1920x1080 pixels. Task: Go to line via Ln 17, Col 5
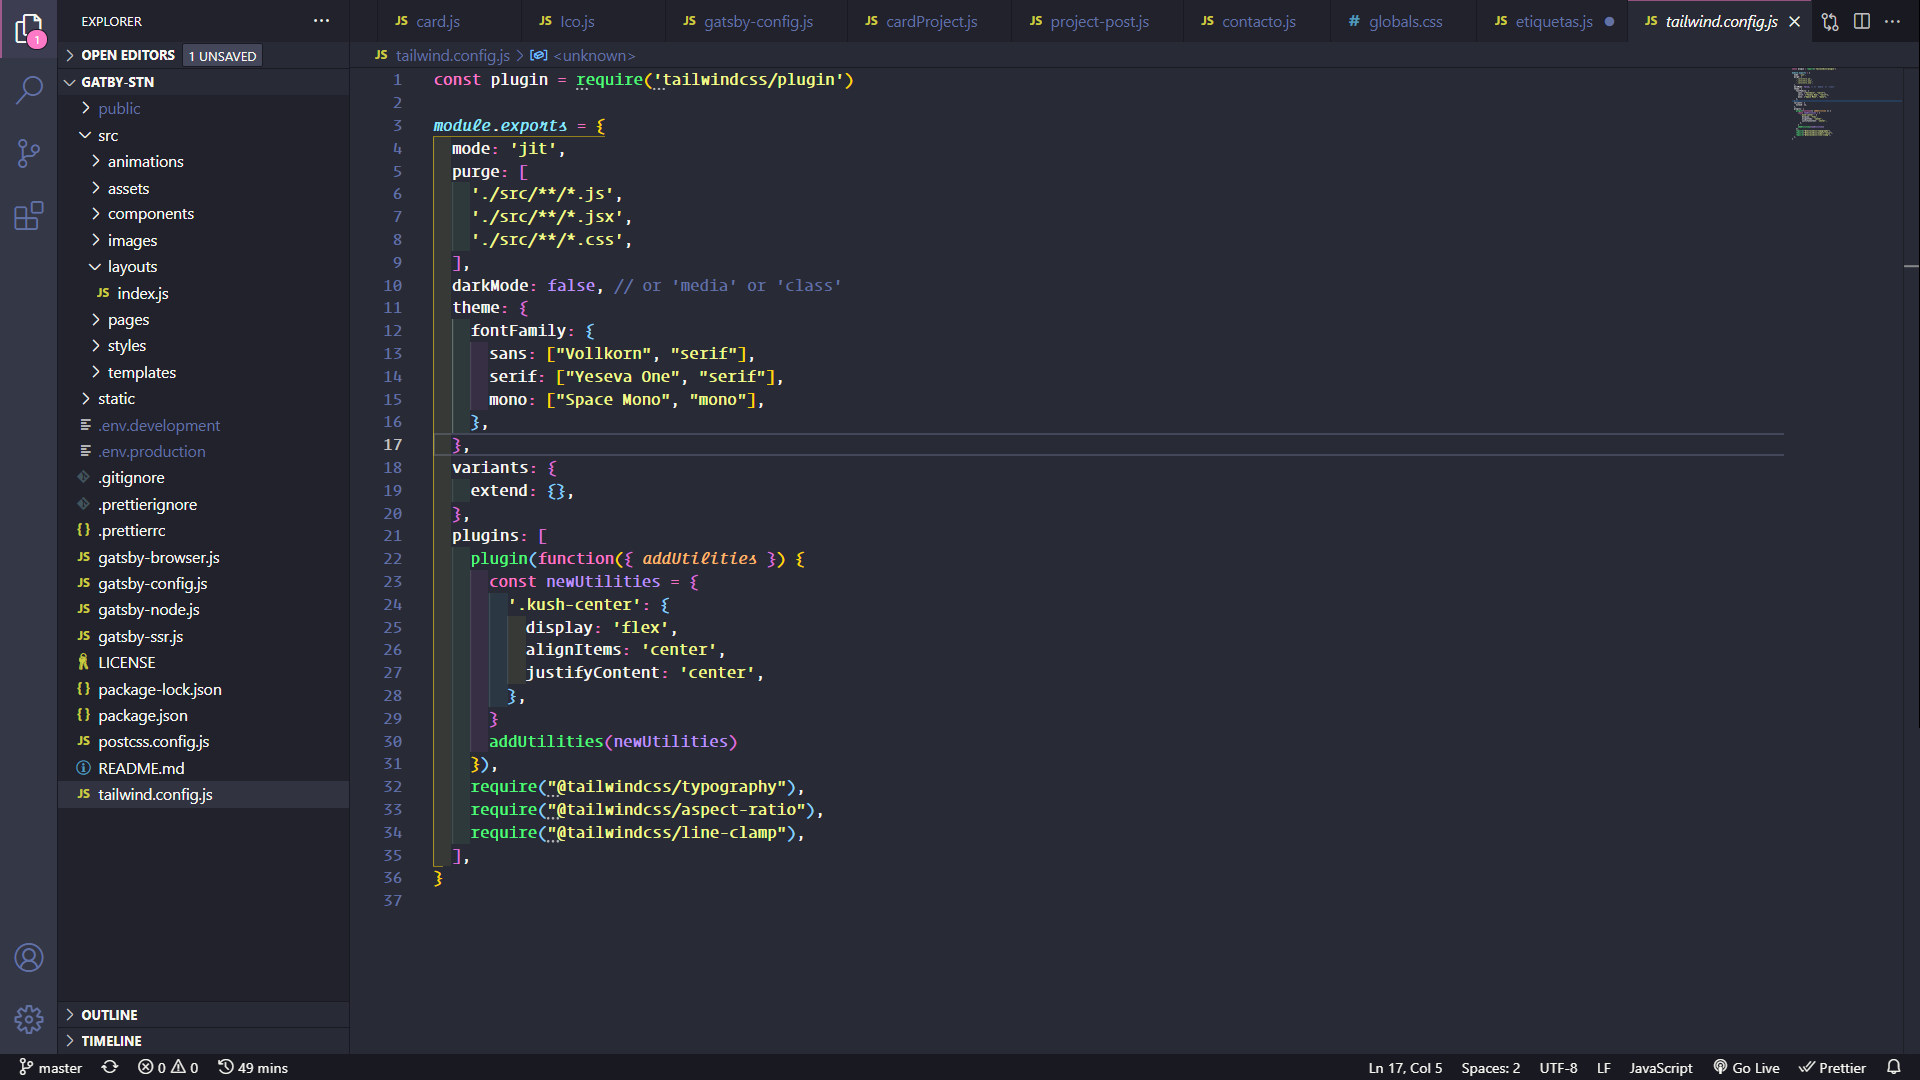point(1405,1067)
